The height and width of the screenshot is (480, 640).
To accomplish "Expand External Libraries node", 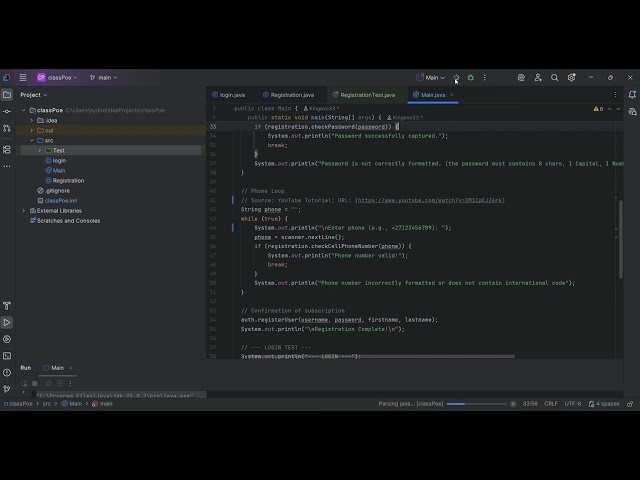I will pos(24,211).
